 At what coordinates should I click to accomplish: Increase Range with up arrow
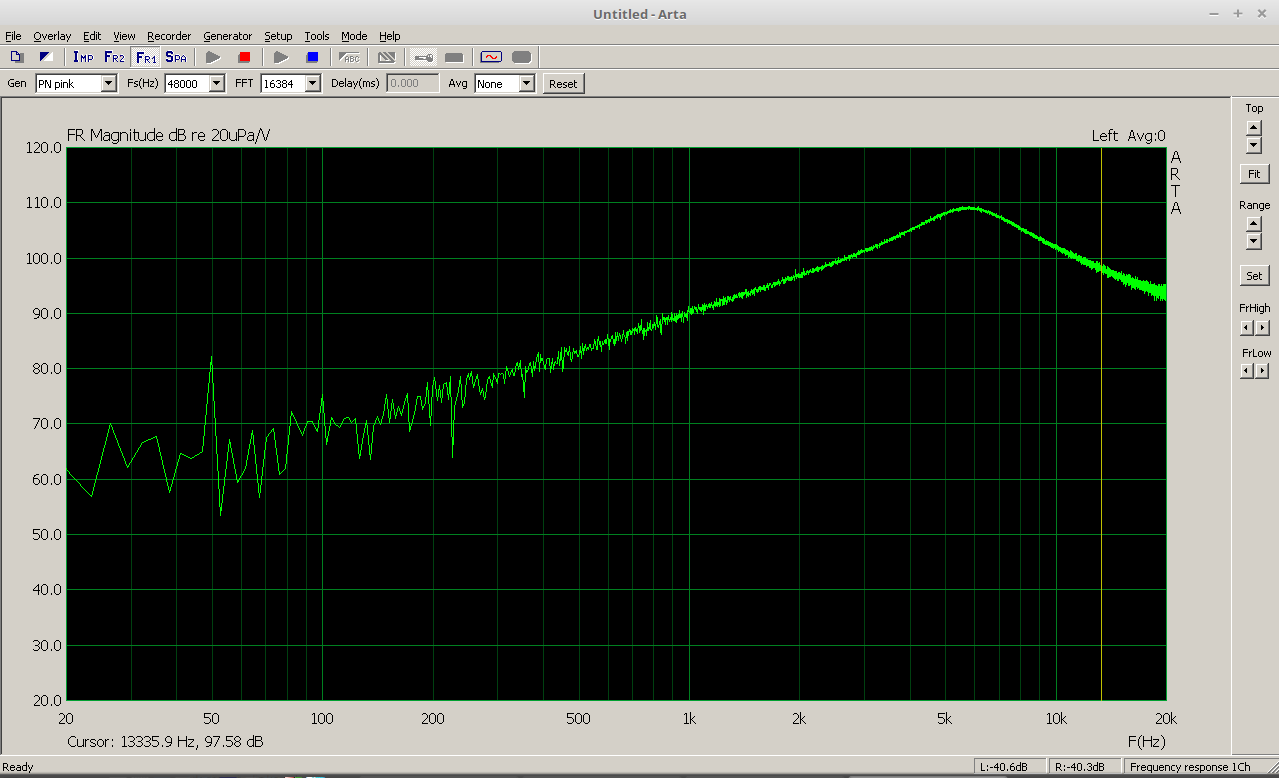point(1254,224)
